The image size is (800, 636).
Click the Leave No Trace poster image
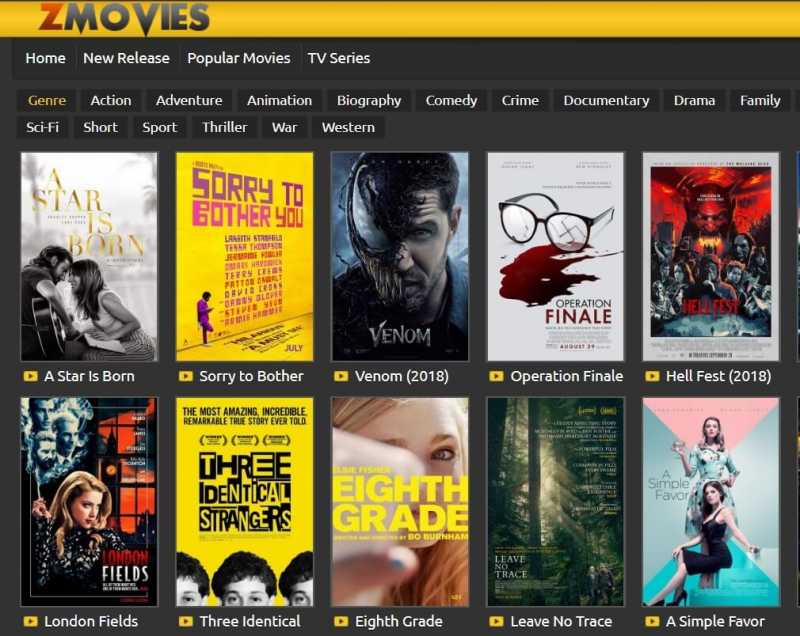click(554, 501)
